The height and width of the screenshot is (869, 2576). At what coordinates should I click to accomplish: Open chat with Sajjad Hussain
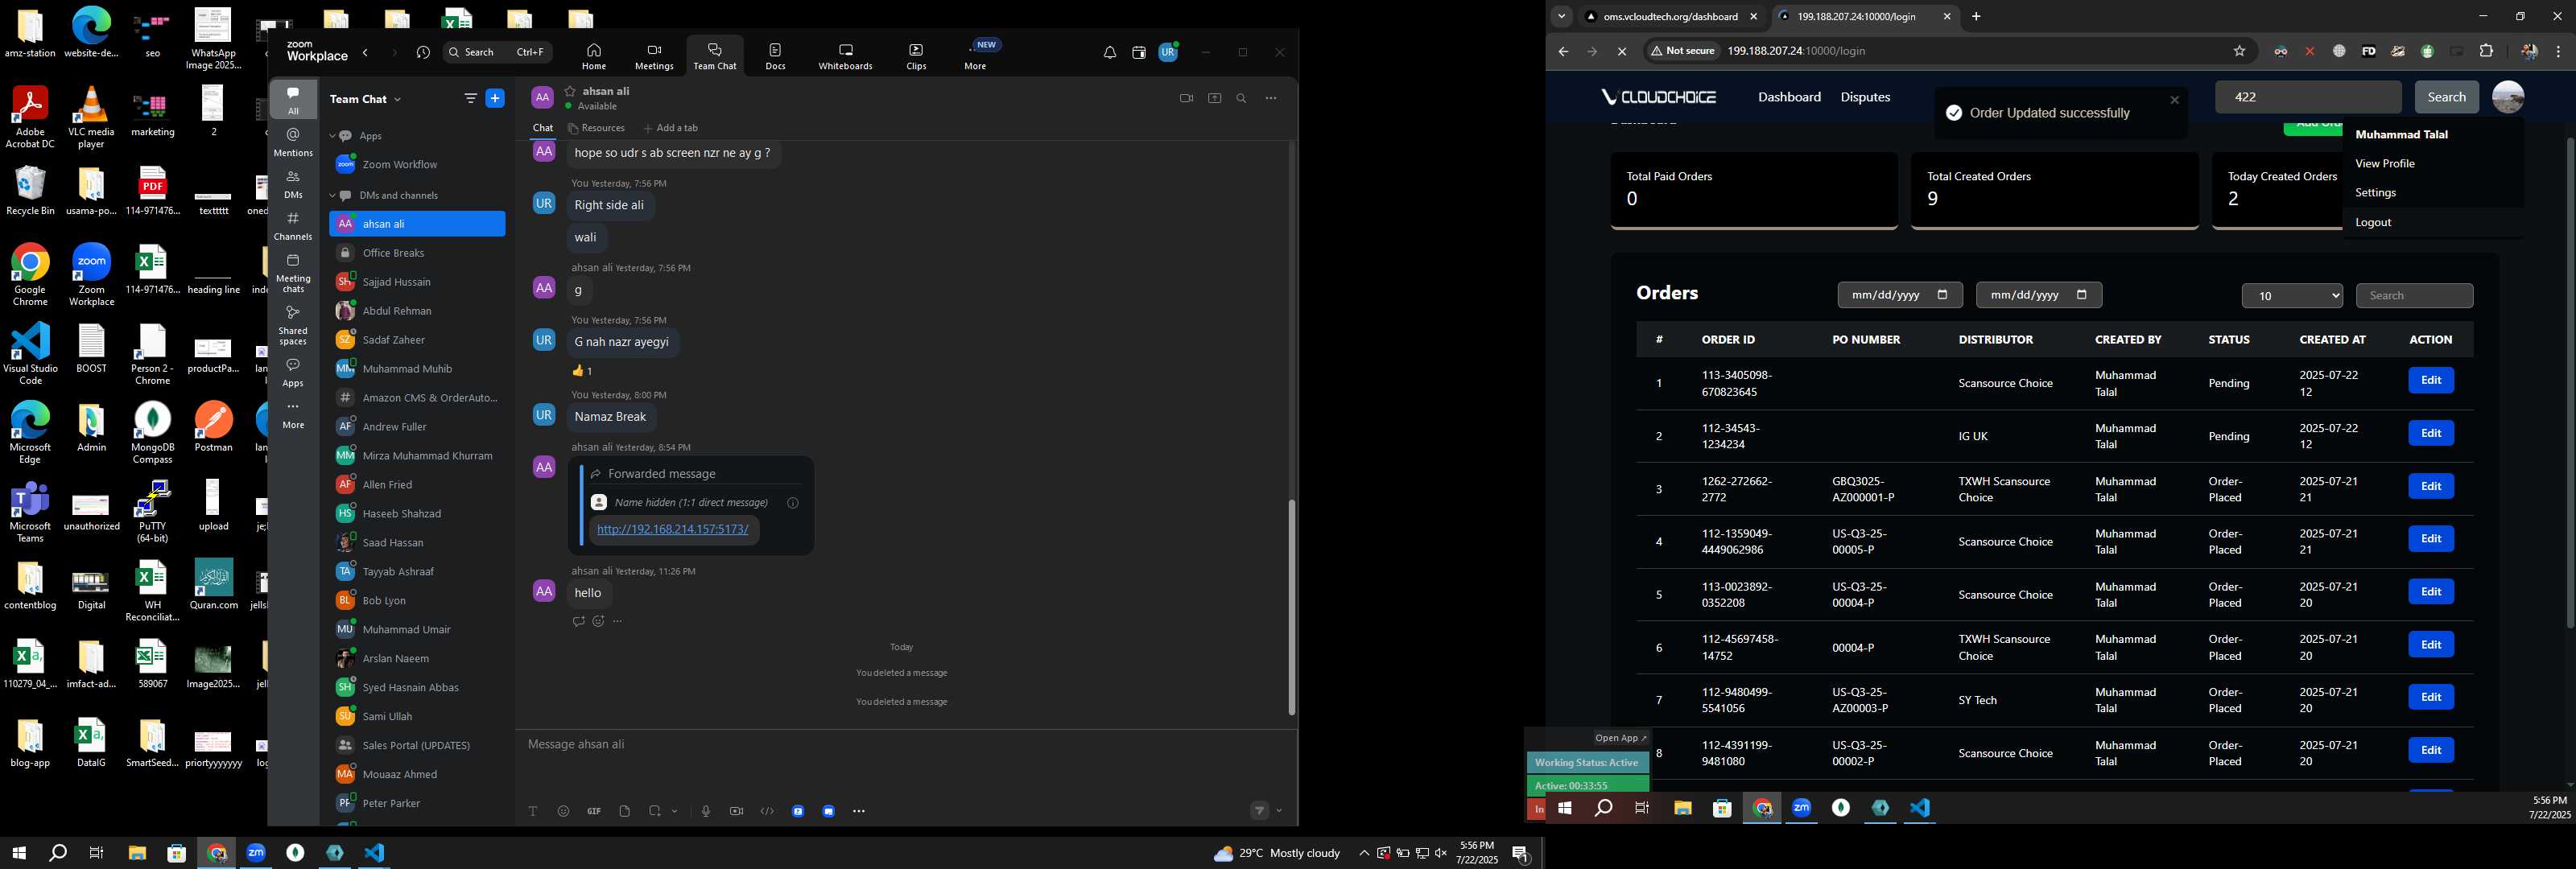tap(417, 282)
